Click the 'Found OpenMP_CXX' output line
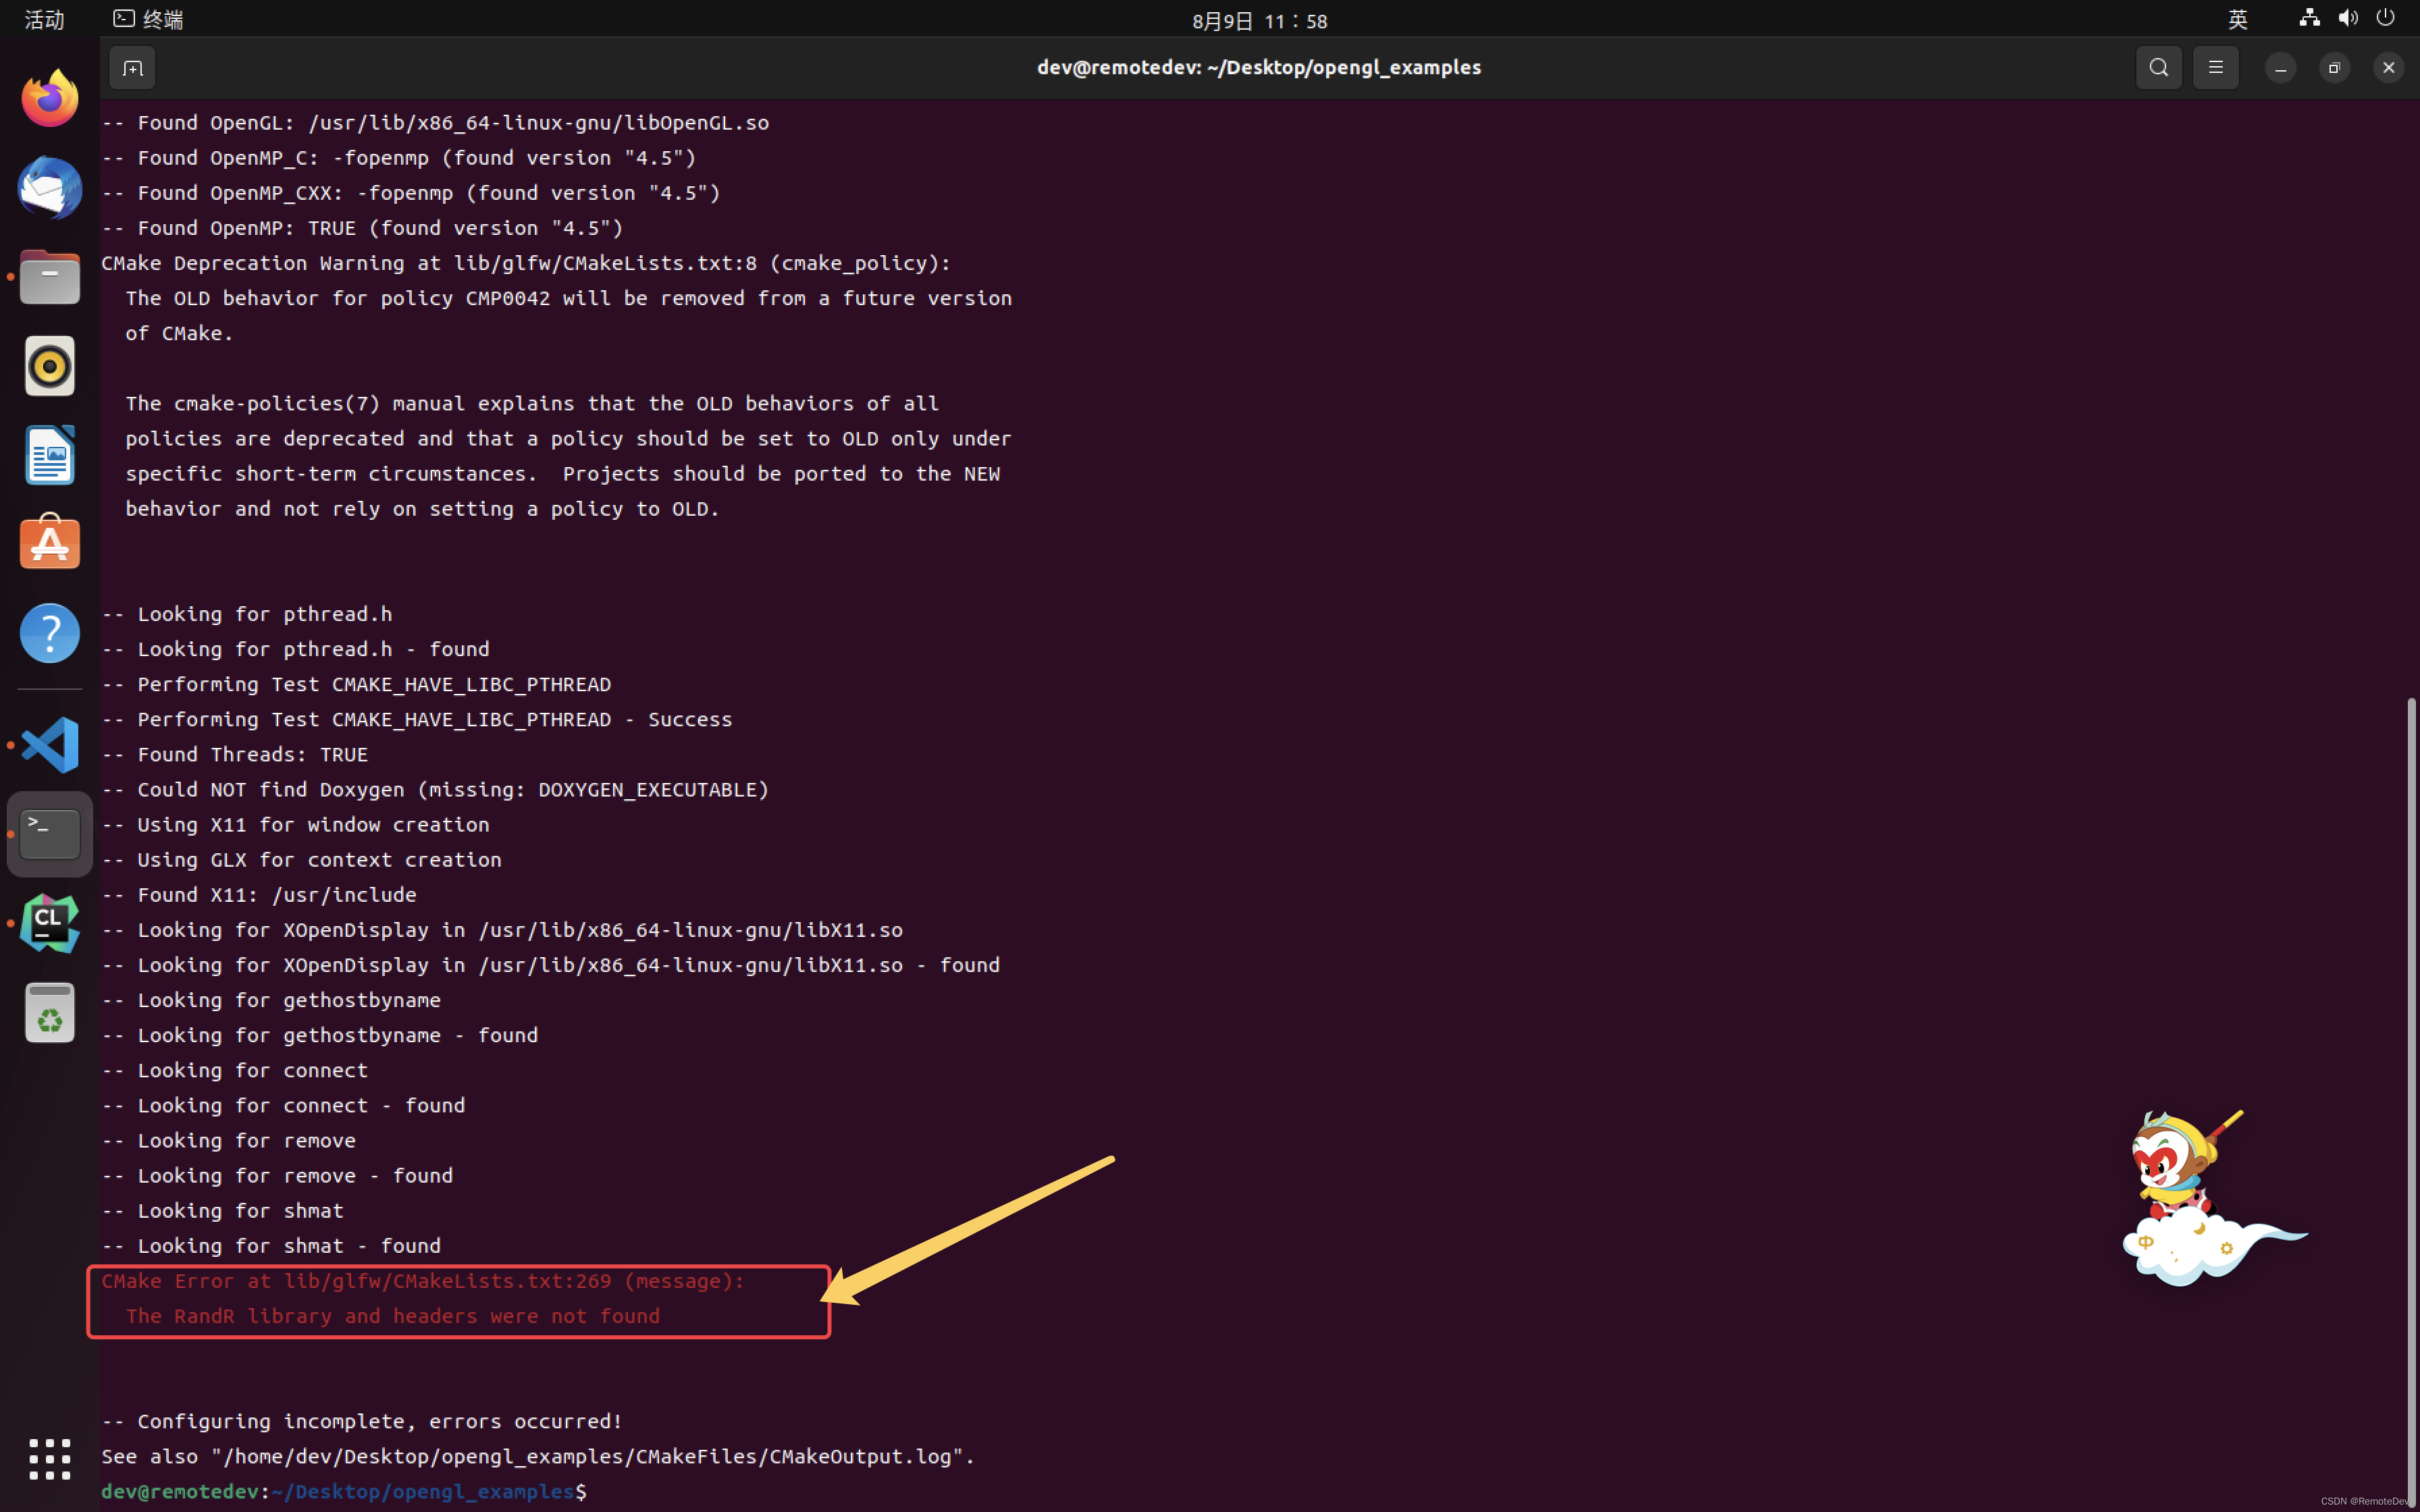 pos(411,193)
